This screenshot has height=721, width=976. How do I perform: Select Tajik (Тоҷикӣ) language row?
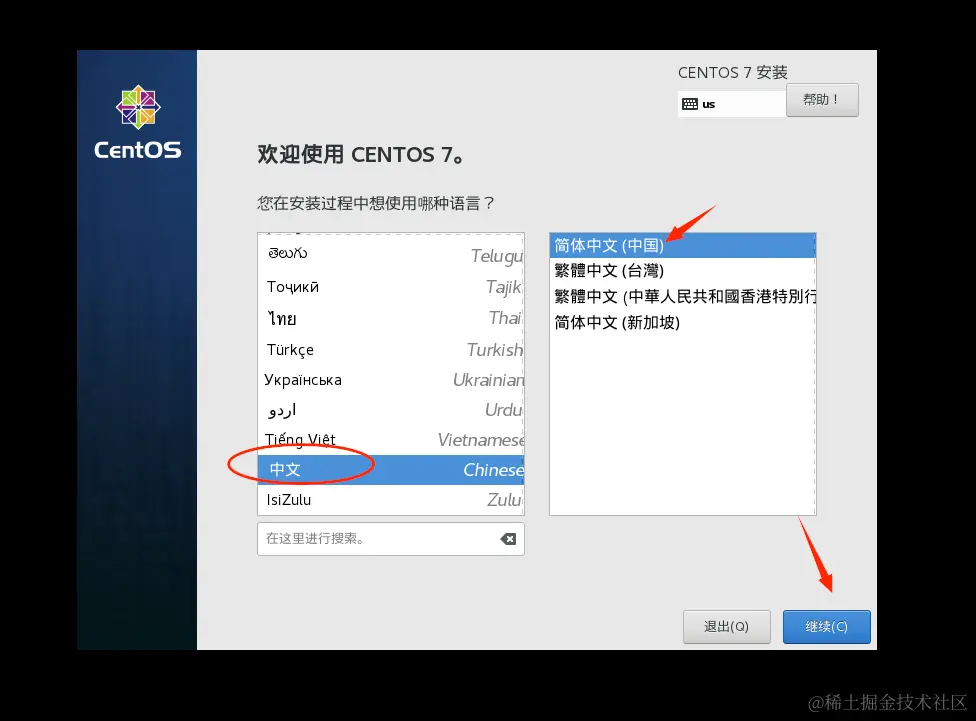pos(391,286)
